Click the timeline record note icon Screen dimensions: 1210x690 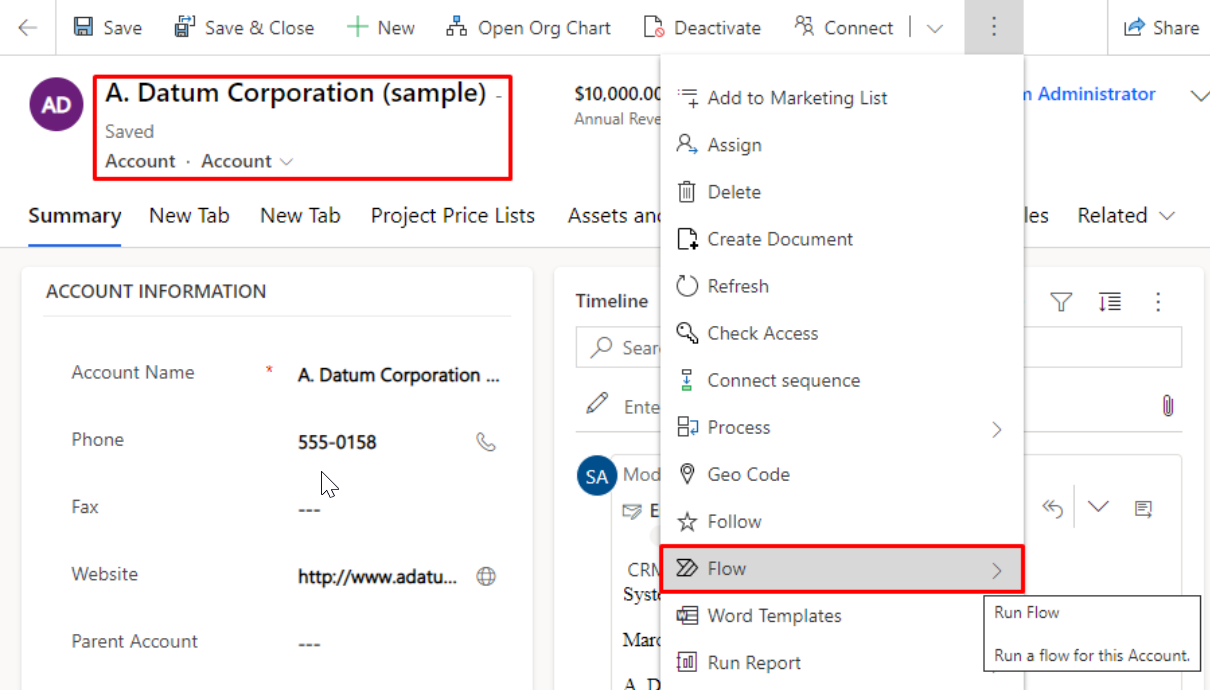tap(1143, 509)
